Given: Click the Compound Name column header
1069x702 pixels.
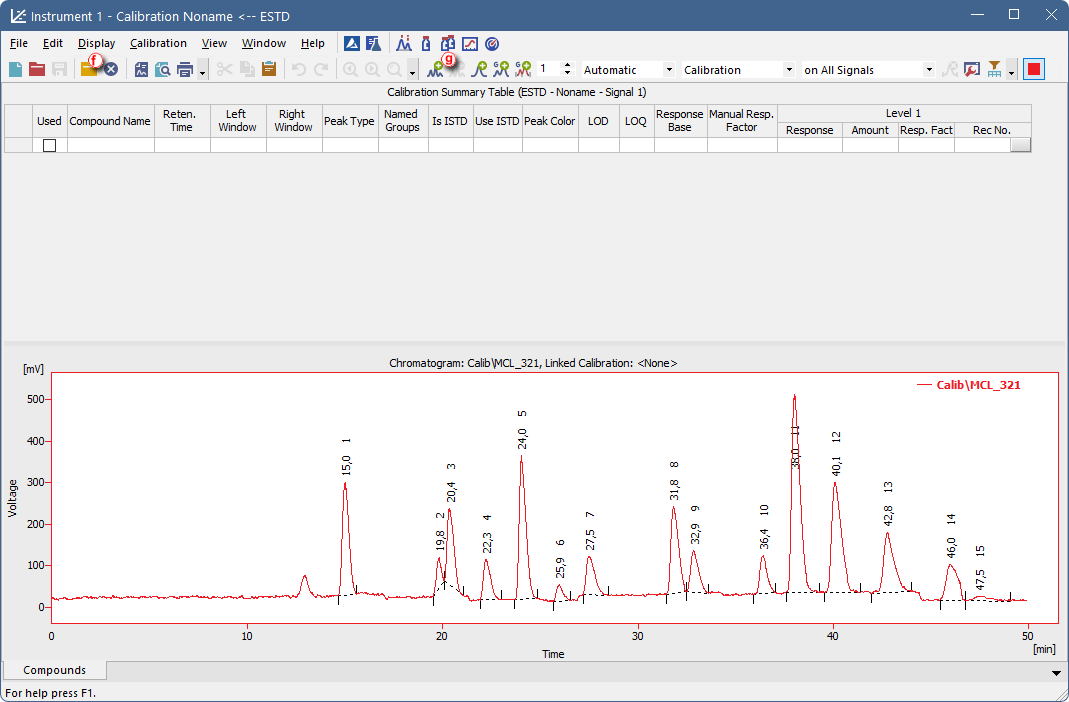Looking at the screenshot, I should tap(110, 121).
